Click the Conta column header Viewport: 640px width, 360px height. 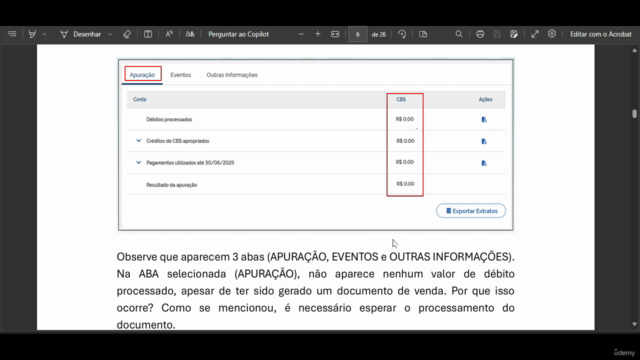140,99
